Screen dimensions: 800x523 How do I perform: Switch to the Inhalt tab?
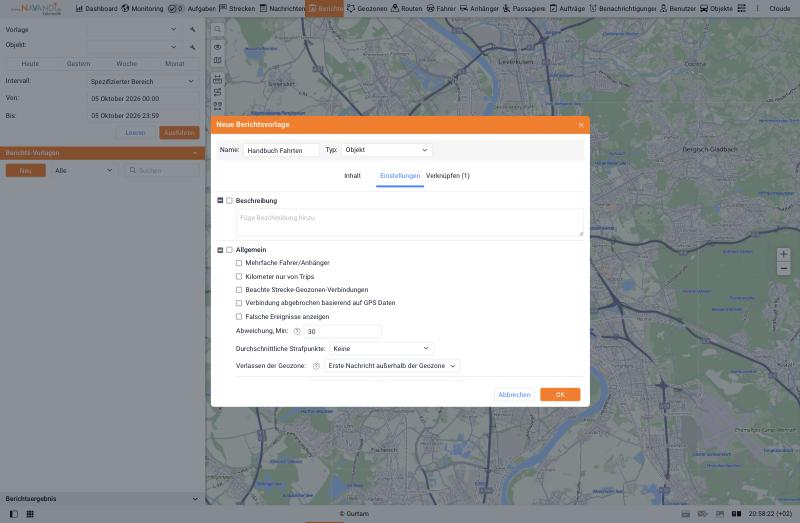point(353,176)
